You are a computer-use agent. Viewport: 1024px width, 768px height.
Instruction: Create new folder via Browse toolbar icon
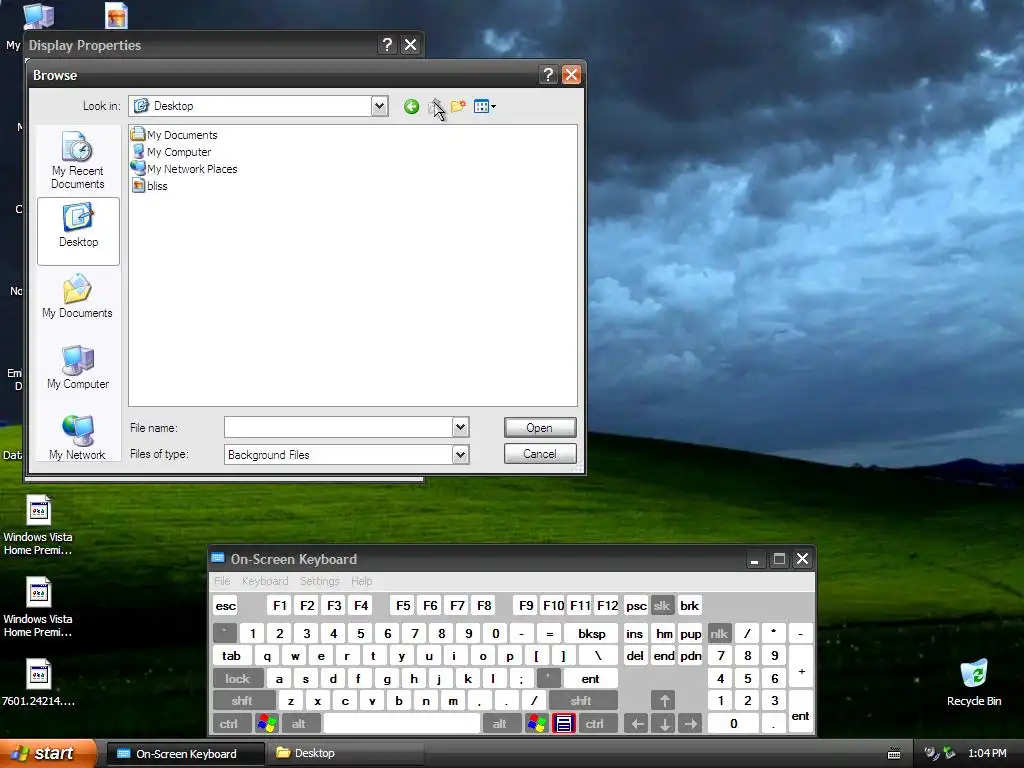pos(458,106)
